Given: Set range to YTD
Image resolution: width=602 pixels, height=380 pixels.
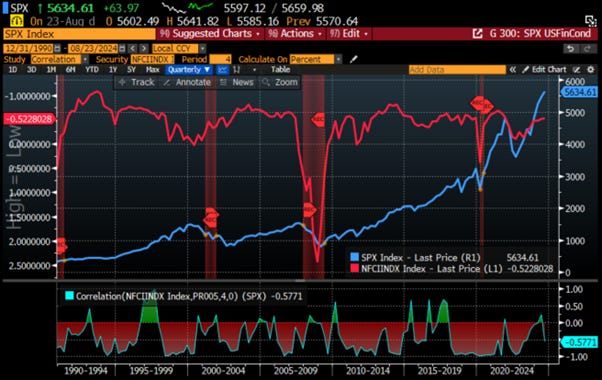Looking at the screenshot, I should (x=92, y=69).
